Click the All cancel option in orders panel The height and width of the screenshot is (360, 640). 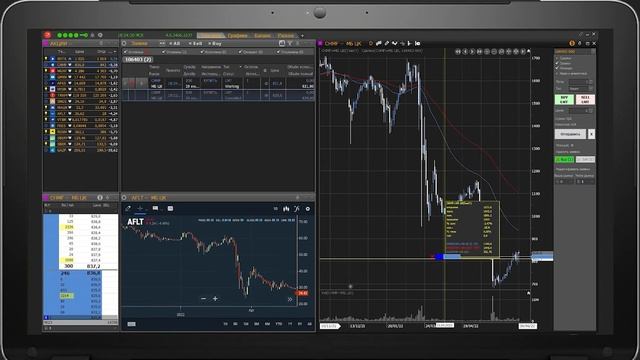(175, 43)
